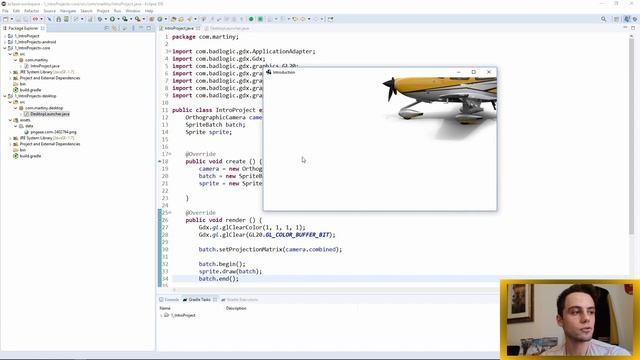This screenshot has width=640, height=360.
Task: Click Collapse All in Package Explorer
Action: [107, 28]
